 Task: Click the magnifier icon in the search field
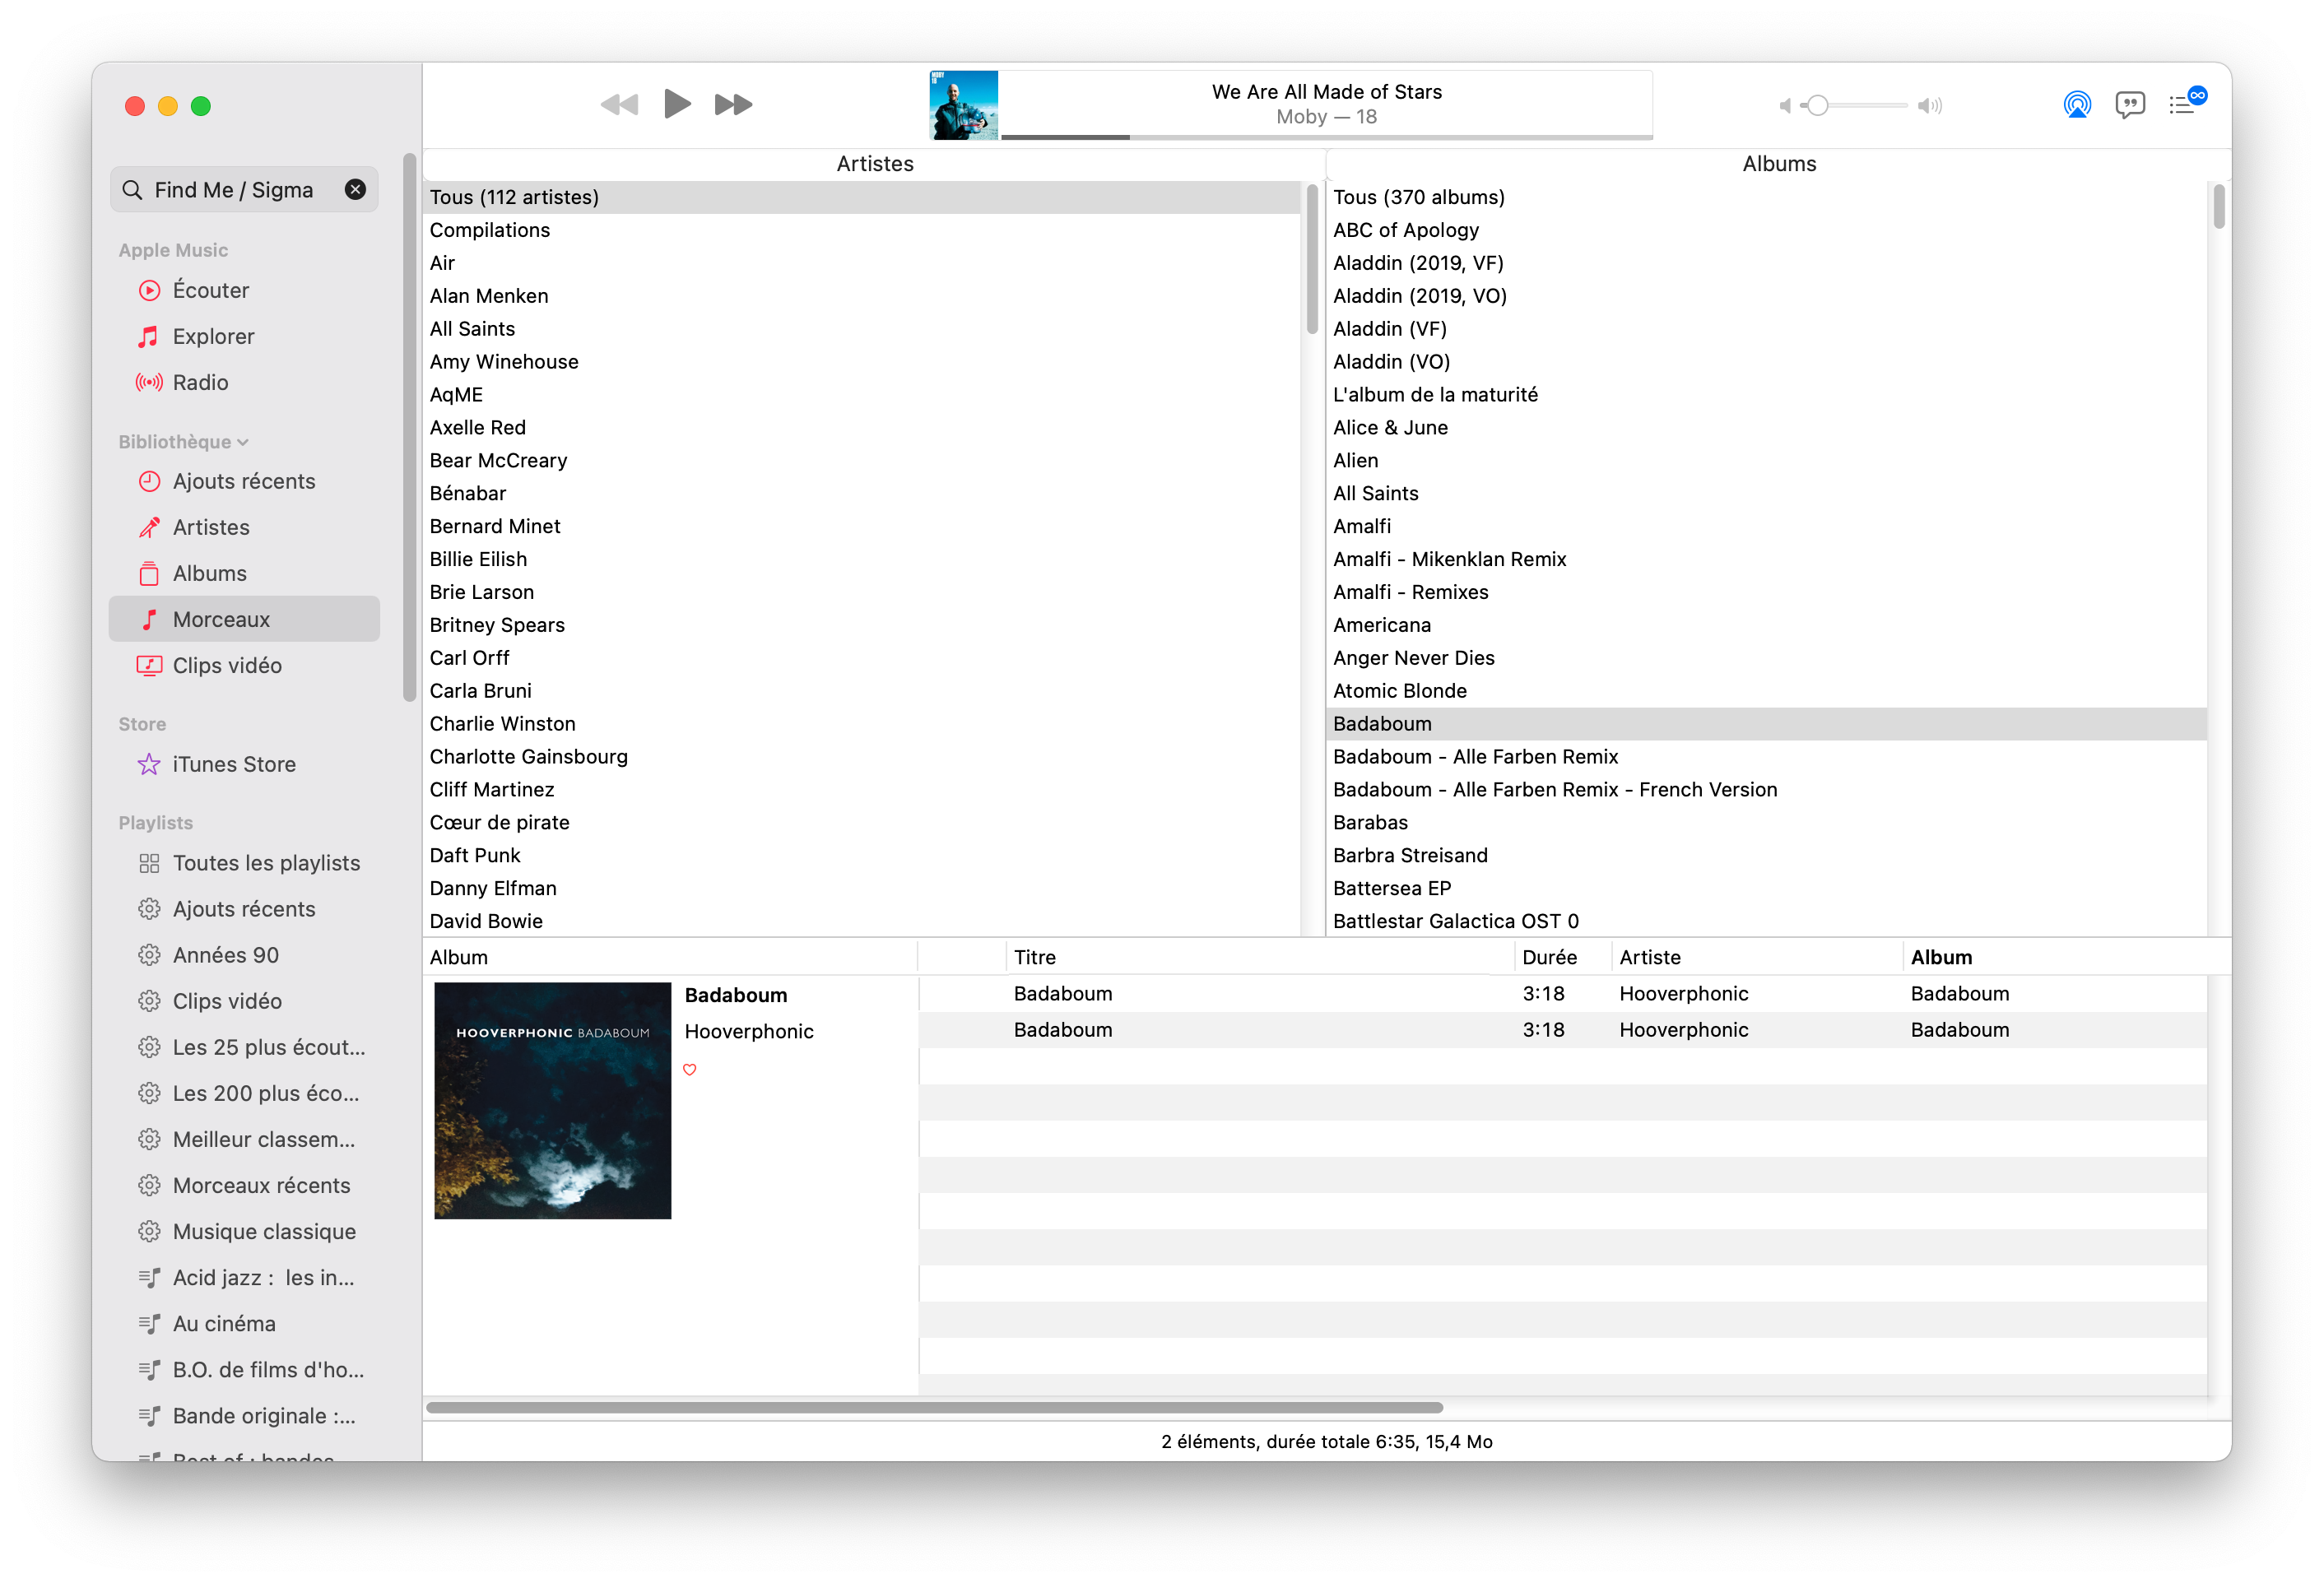[x=132, y=190]
